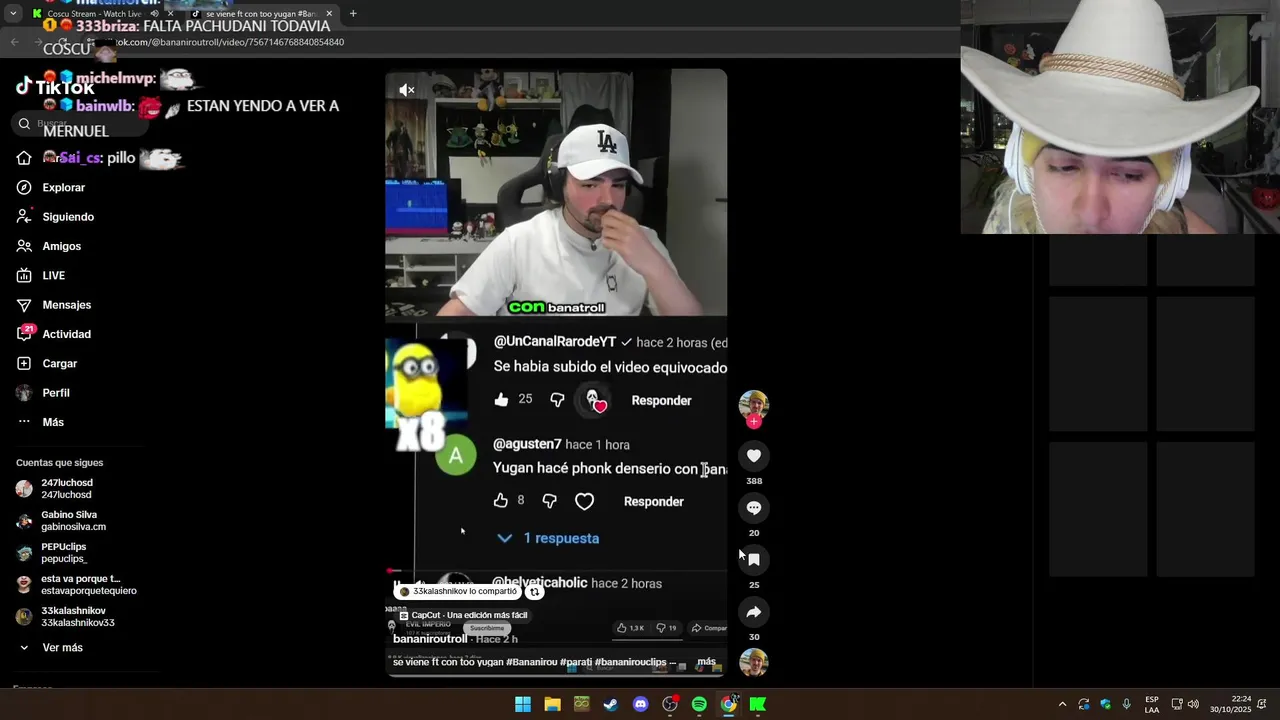The width and height of the screenshot is (1280, 720).
Task: Open Amigos in the TikTok sidebar
Action: (x=48, y=246)
